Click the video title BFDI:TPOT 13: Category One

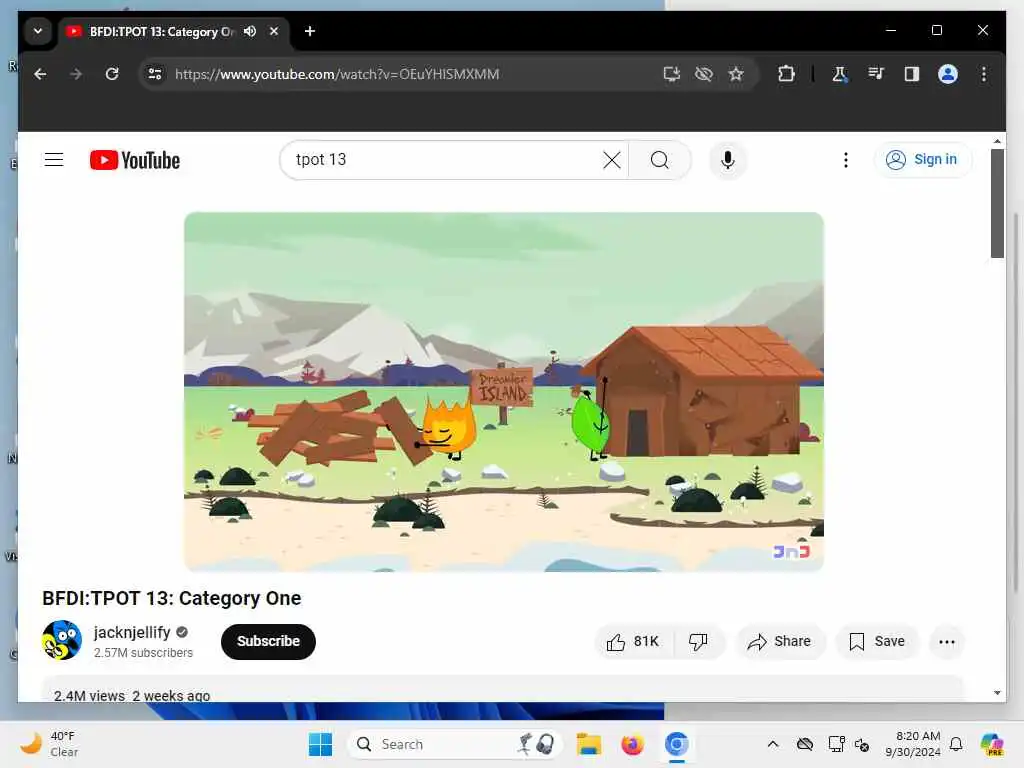[172, 598]
